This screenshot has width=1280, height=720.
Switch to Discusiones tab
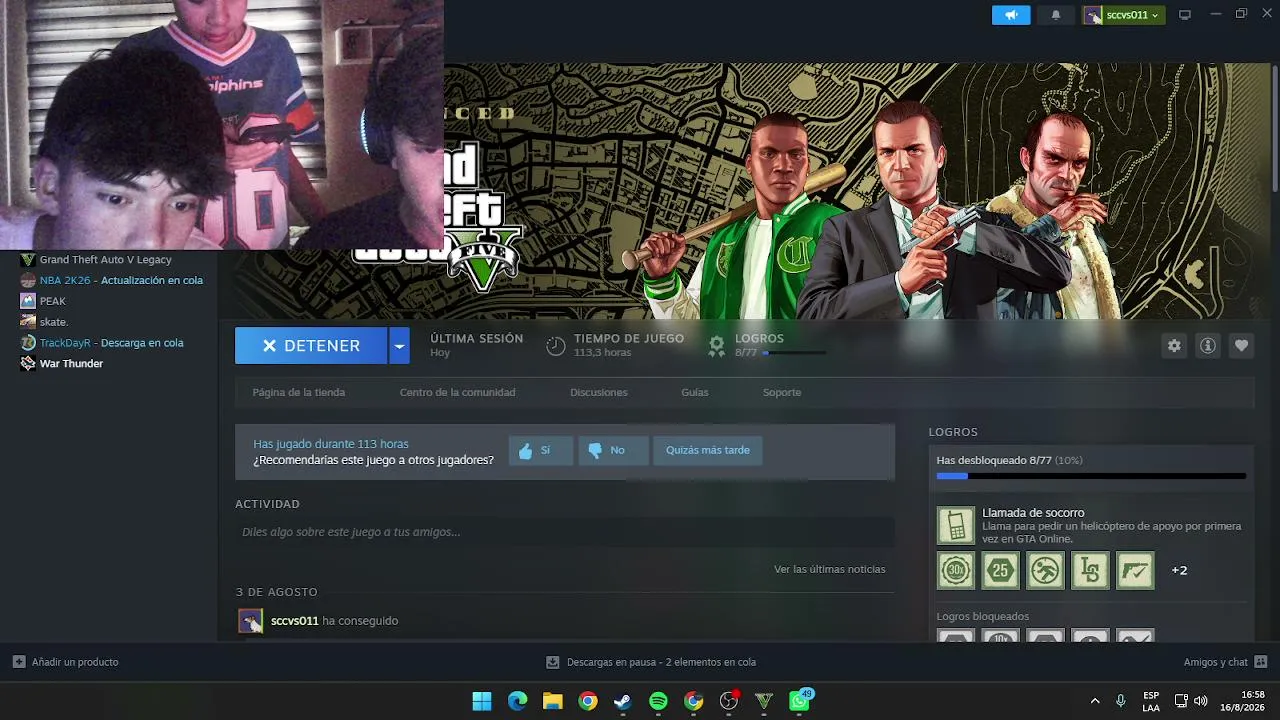tap(599, 392)
